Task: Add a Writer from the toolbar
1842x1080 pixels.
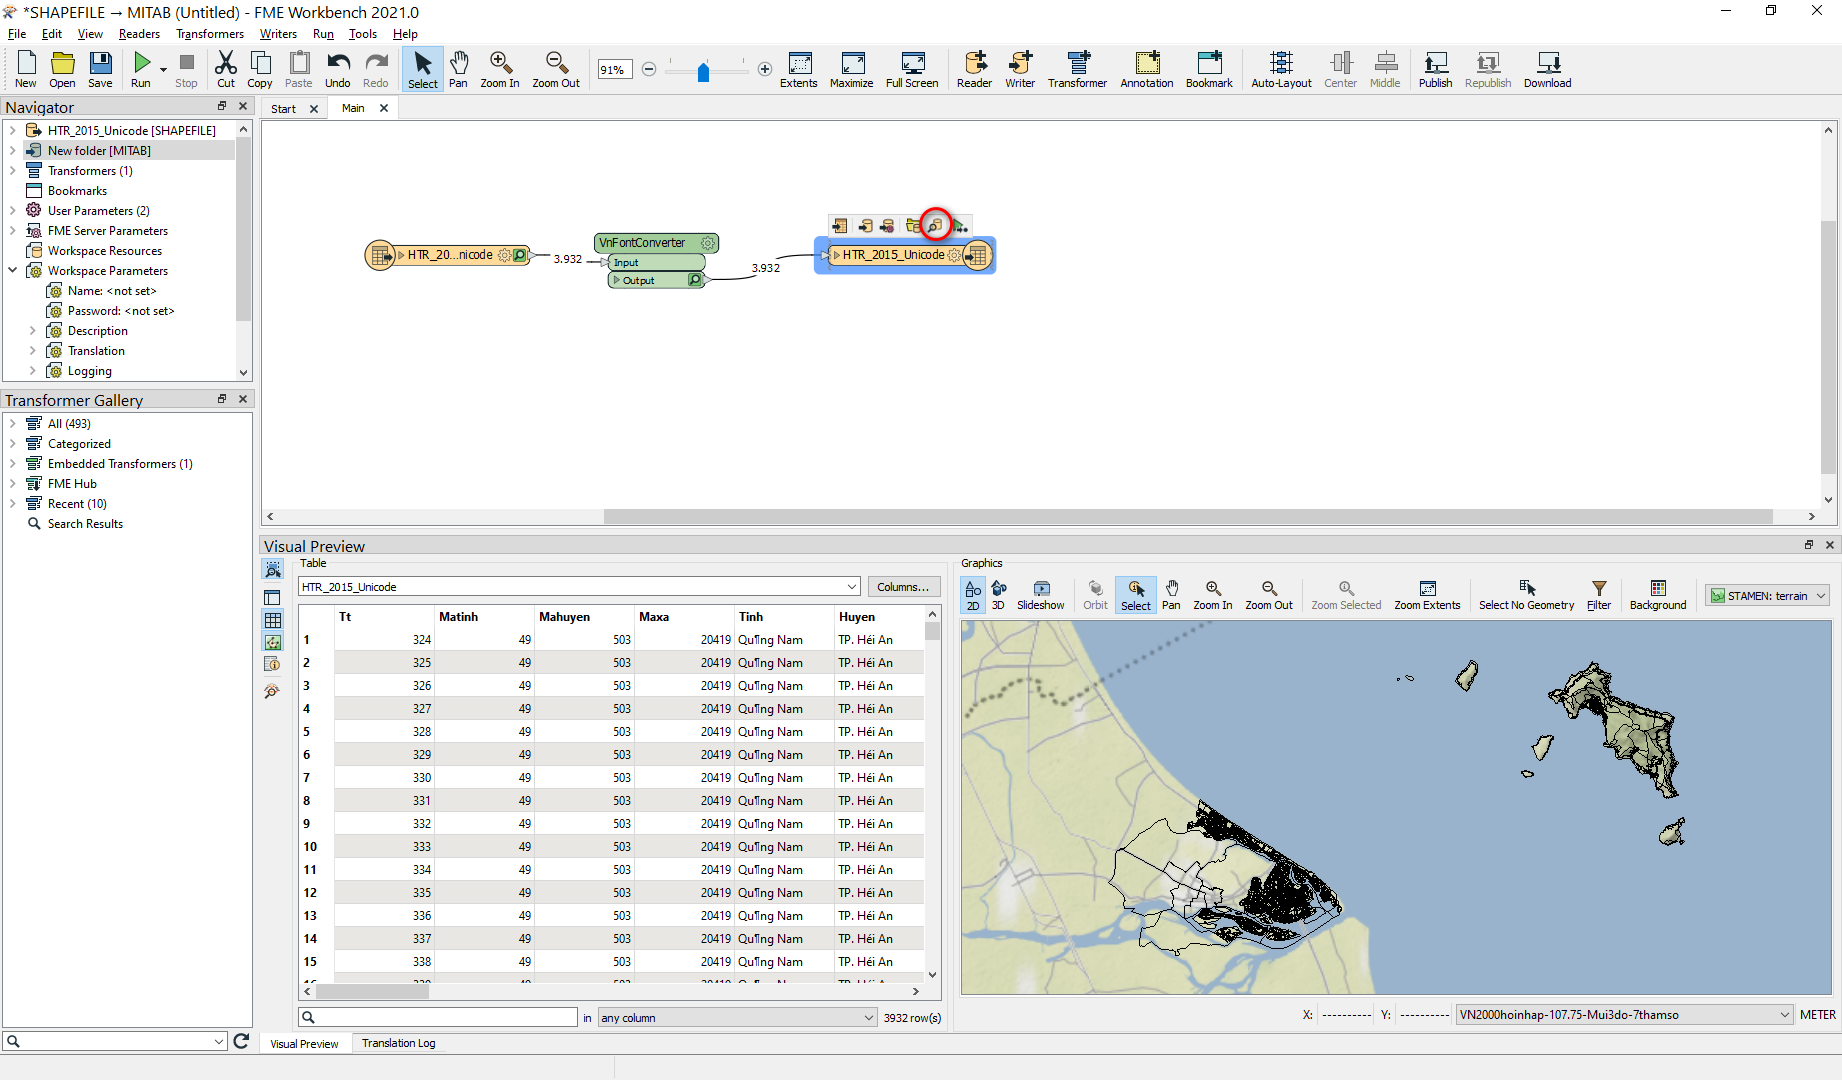Action: pyautogui.click(x=1020, y=70)
